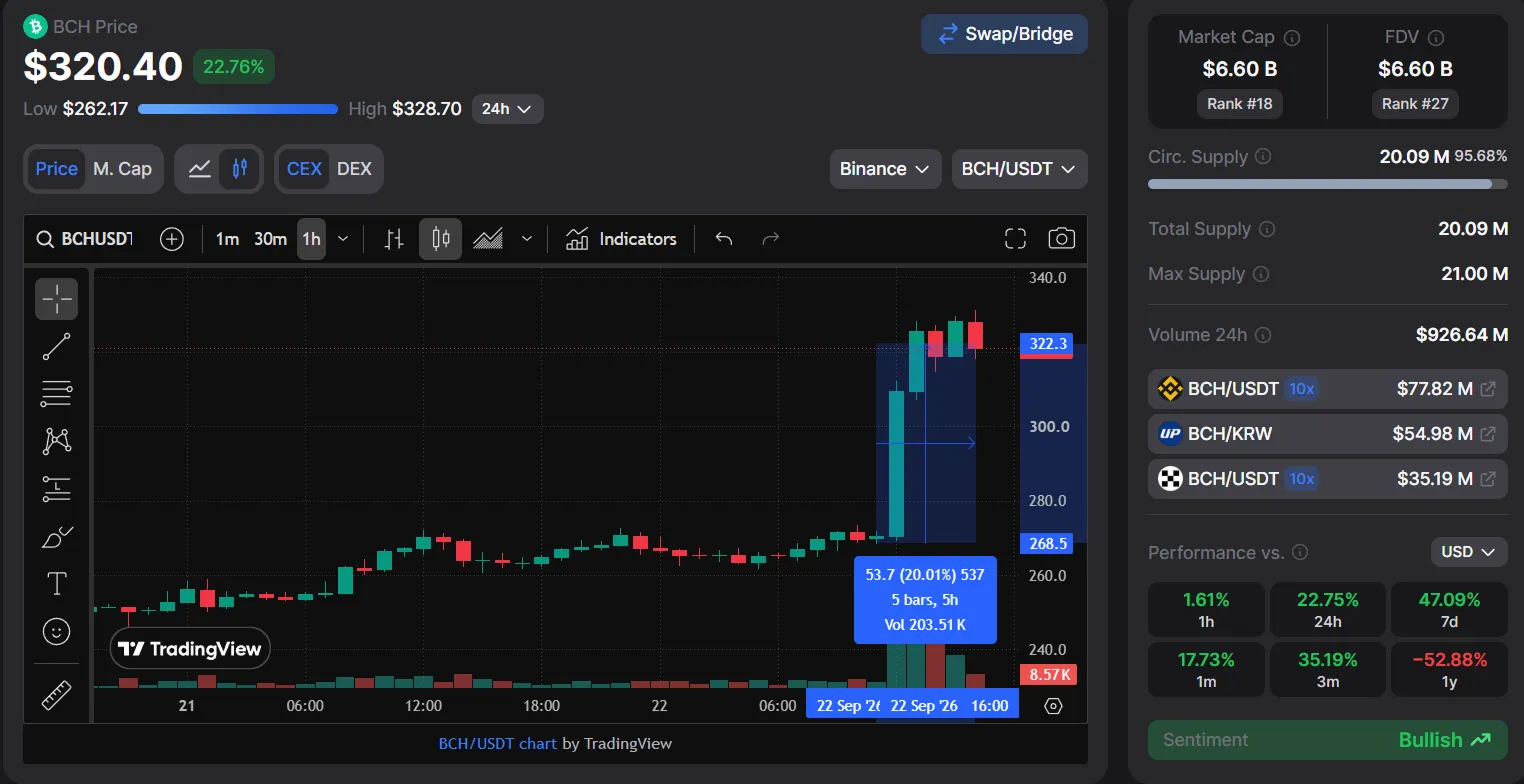
Task: Click the circulating supply progress bar
Action: click(1327, 184)
